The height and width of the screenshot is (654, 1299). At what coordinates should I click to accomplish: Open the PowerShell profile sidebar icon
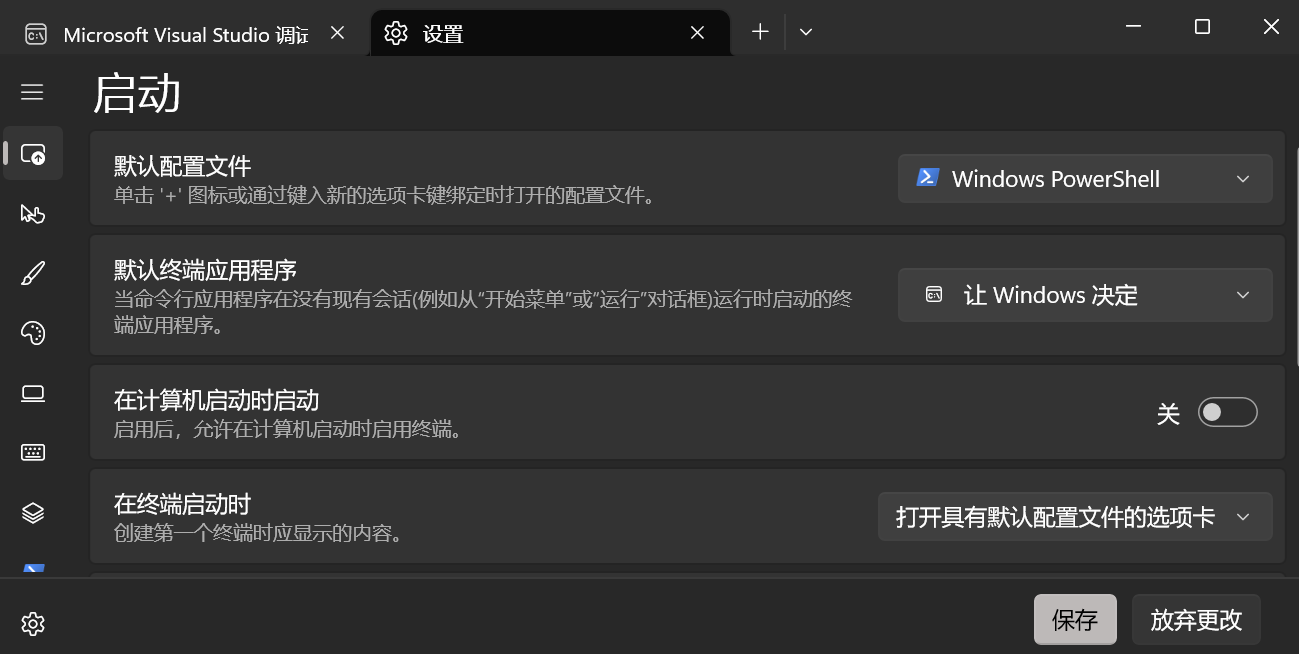[x=33, y=569]
